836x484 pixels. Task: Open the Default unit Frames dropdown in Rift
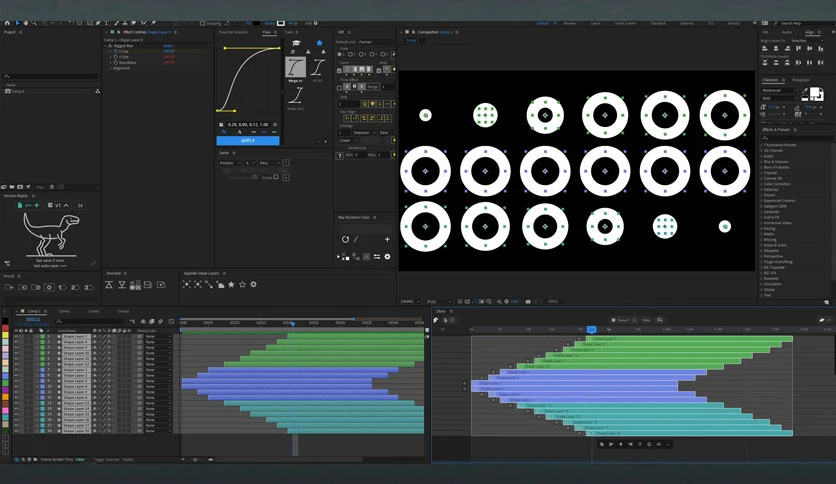[x=375, y=42]
